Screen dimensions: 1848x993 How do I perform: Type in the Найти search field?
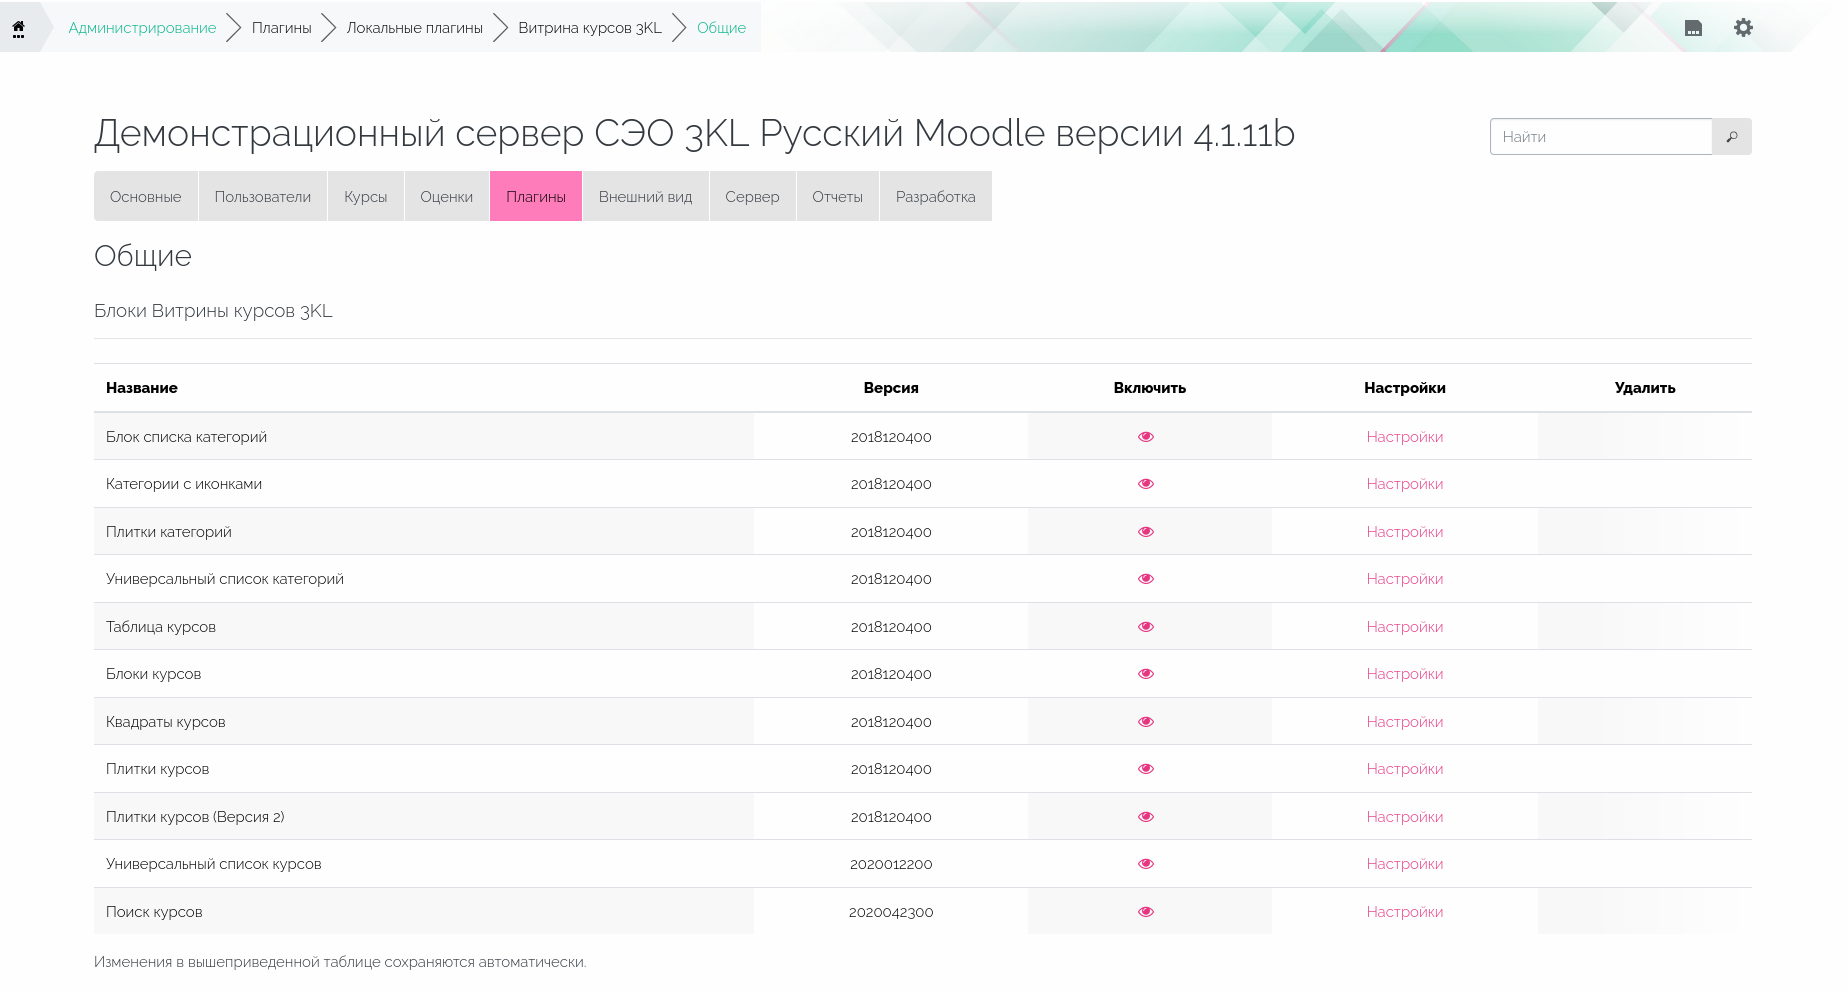(x=1601, y=137)
